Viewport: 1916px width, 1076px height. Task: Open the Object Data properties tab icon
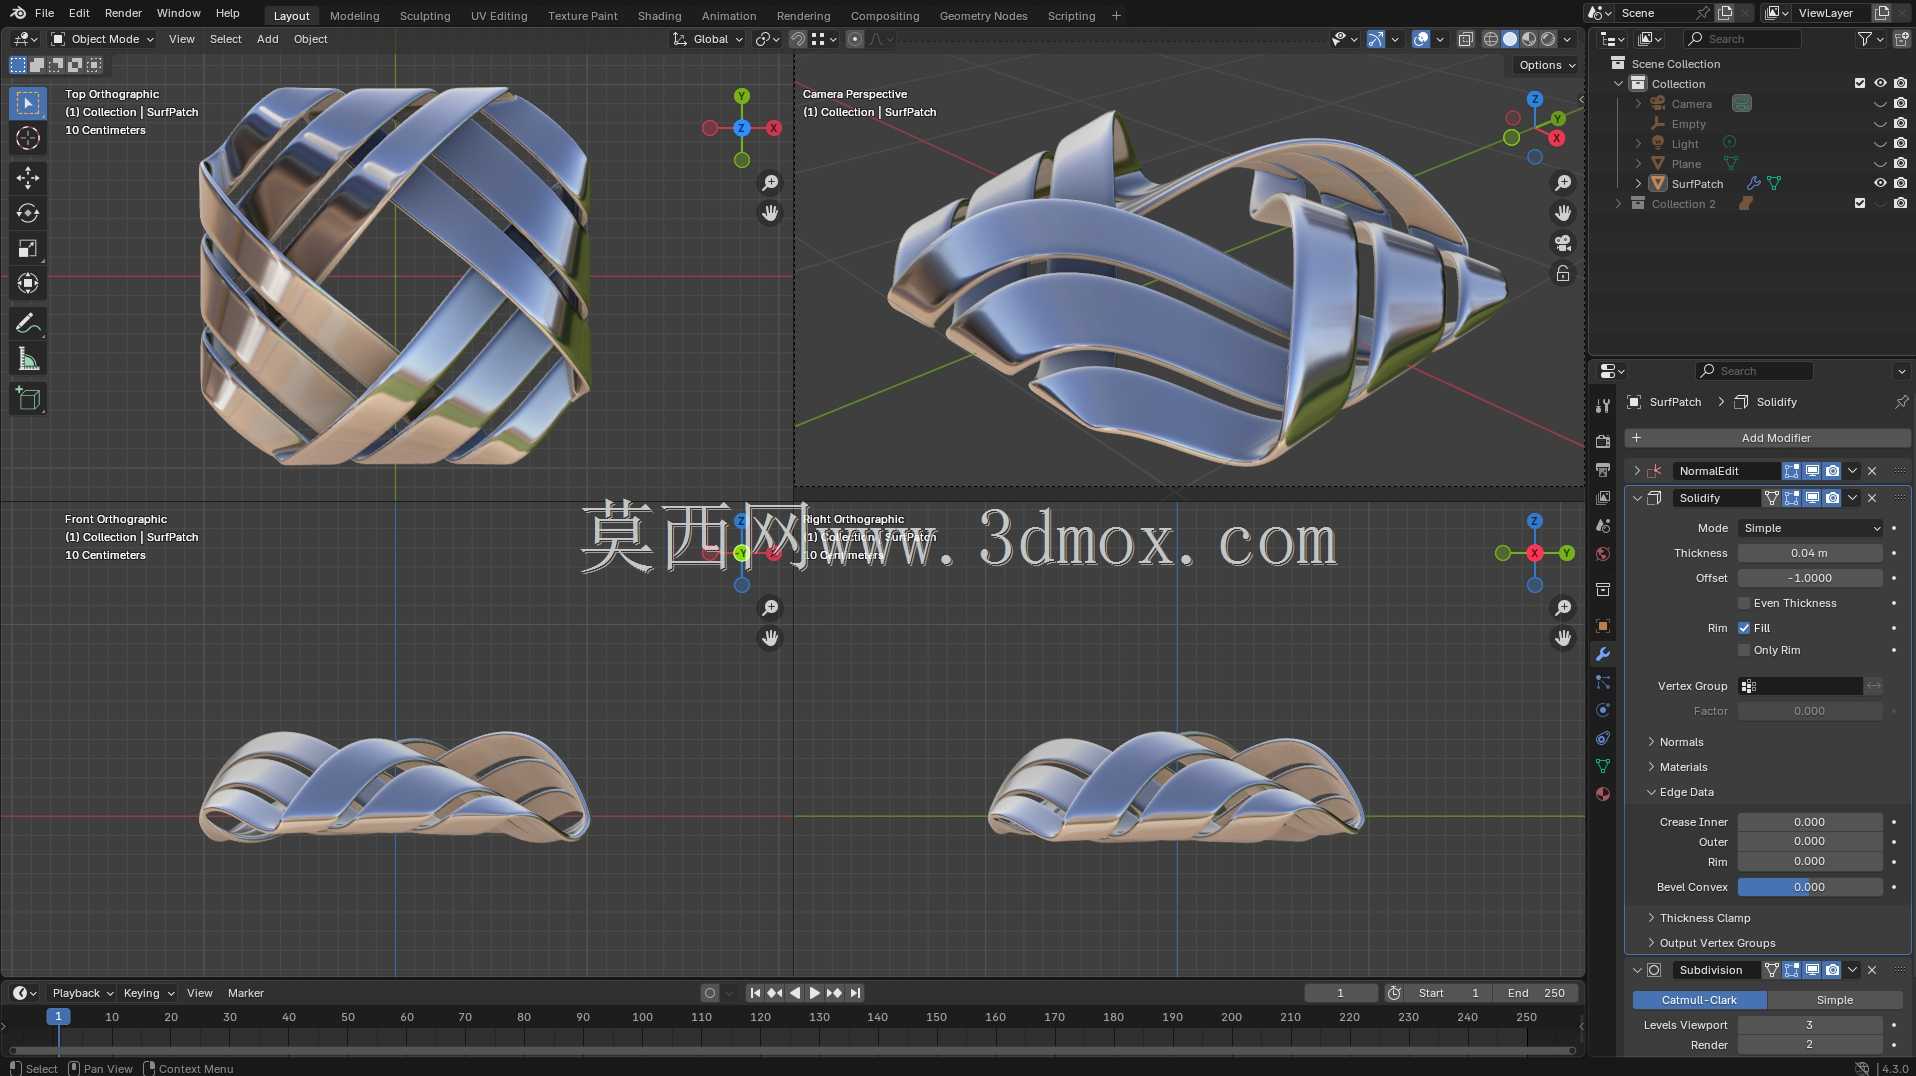click(1603, 766)
